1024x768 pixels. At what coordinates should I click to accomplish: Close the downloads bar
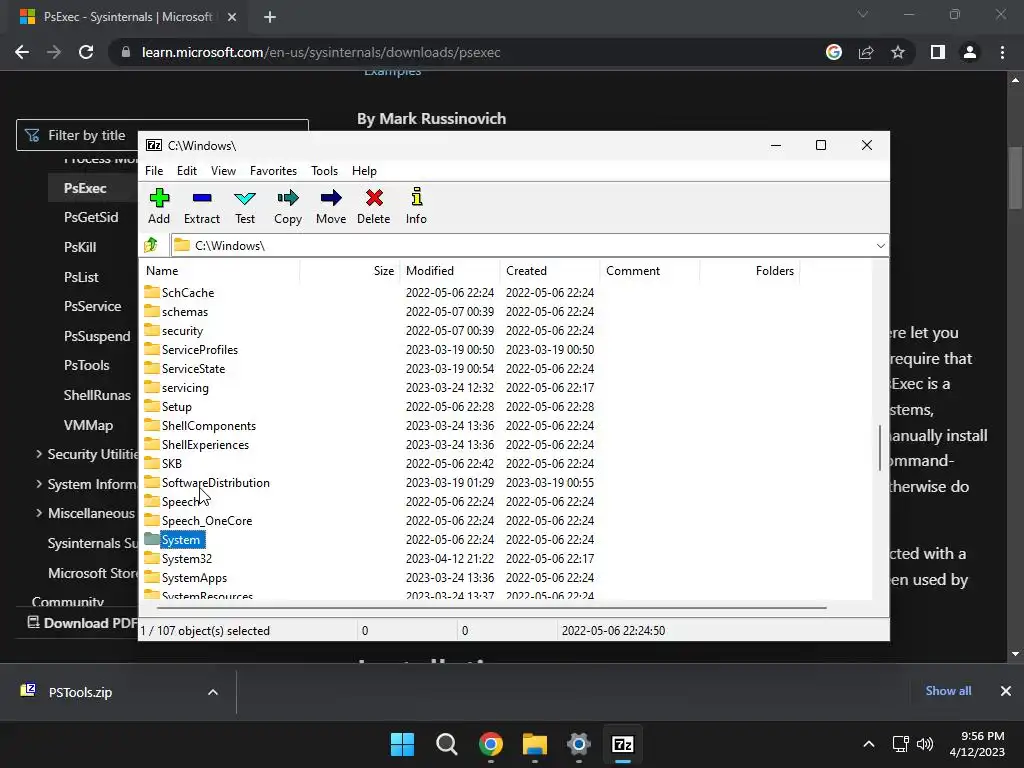coord(1006,691)
